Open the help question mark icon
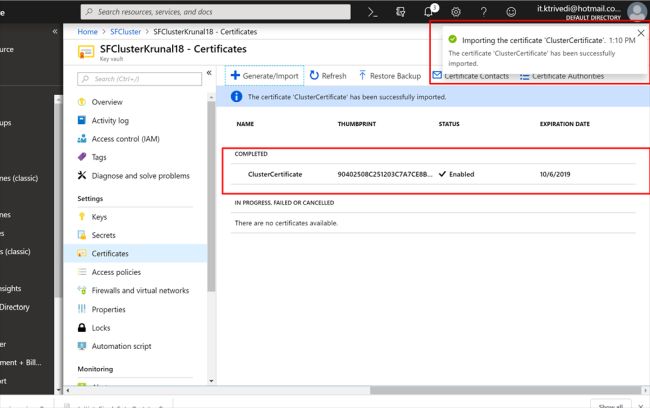Image resolution: width=650 pixels, height=408 pixels. [x=483, y=12]
